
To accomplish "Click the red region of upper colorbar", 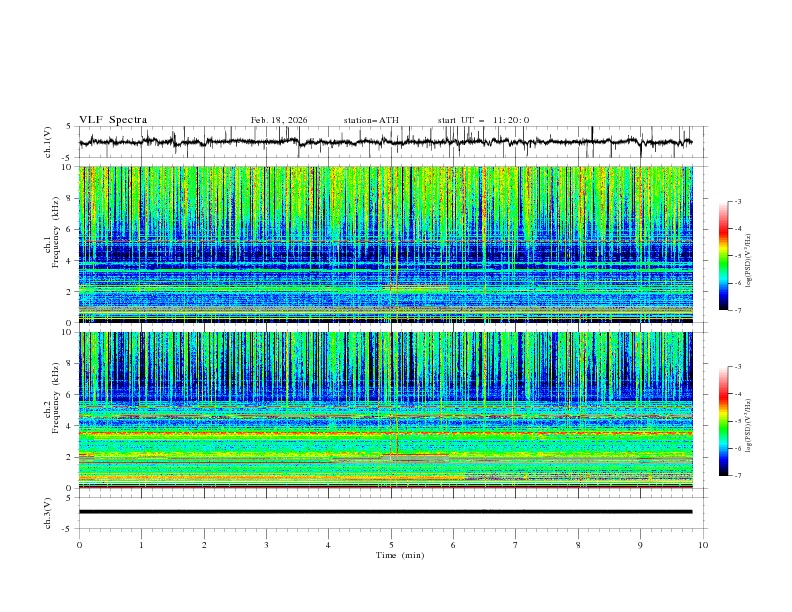I will [x=724, y=230].
